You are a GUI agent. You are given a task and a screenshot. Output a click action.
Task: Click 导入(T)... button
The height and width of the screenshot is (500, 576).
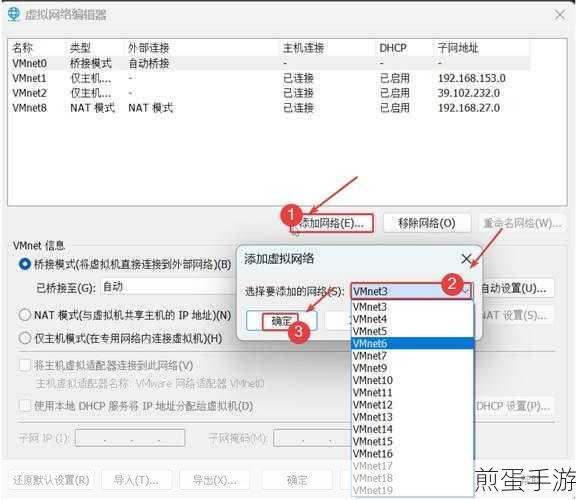point(136,480)
